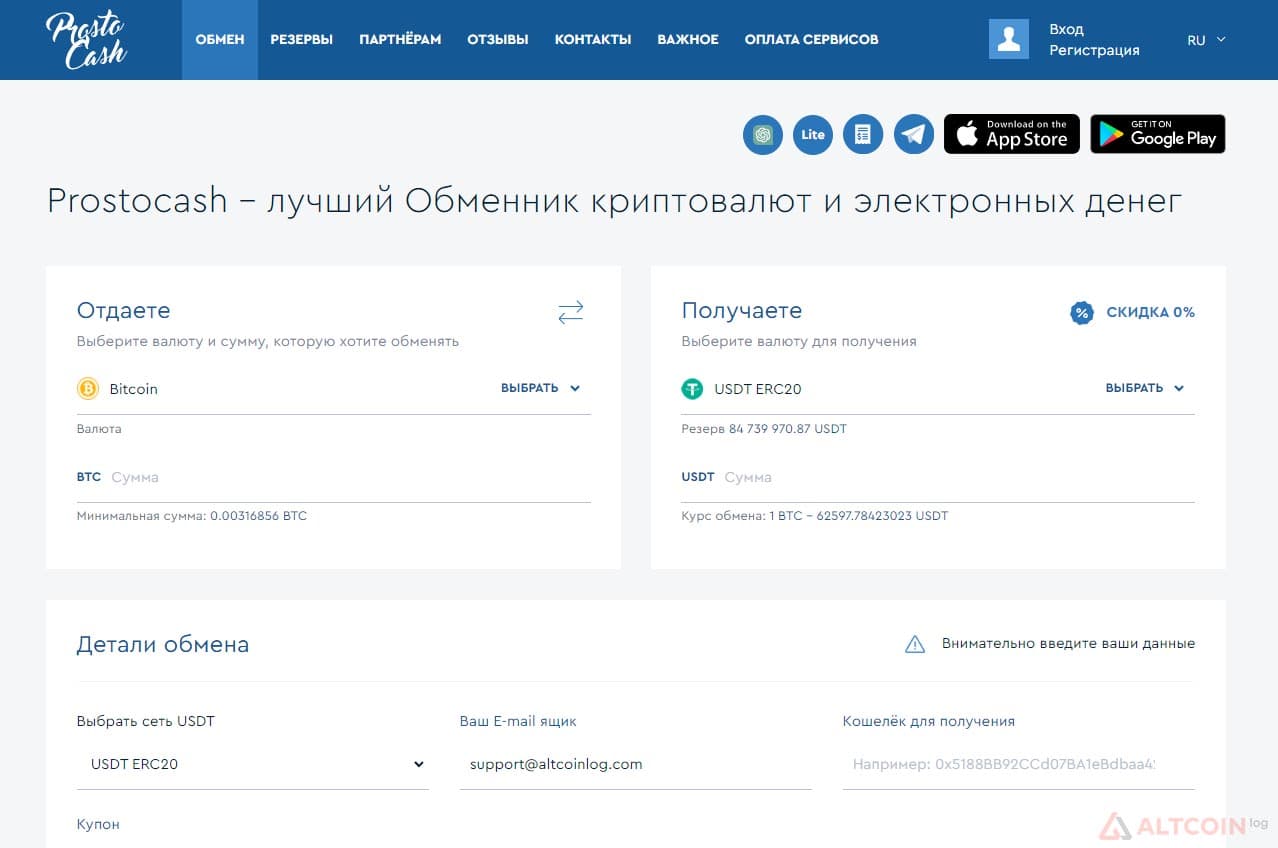The height and width of the screenshot is (848, 1278).
Task: Open the ОПЛАТА СЕРВИСОВ menu item
Action: click(x=812, y=40)
